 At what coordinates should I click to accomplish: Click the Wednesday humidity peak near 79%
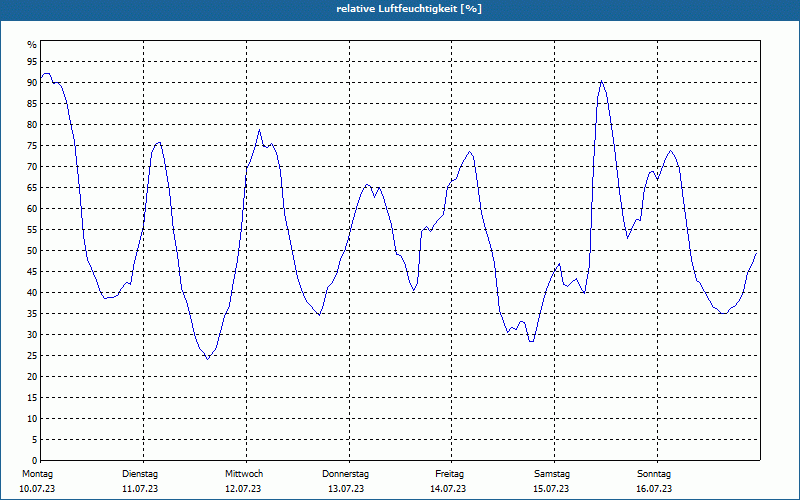(x=259, y=130)
